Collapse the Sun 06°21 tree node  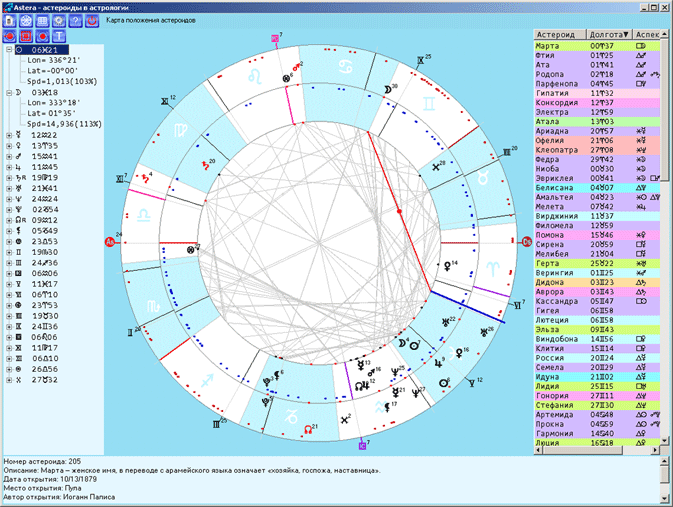tap(10, 49)
